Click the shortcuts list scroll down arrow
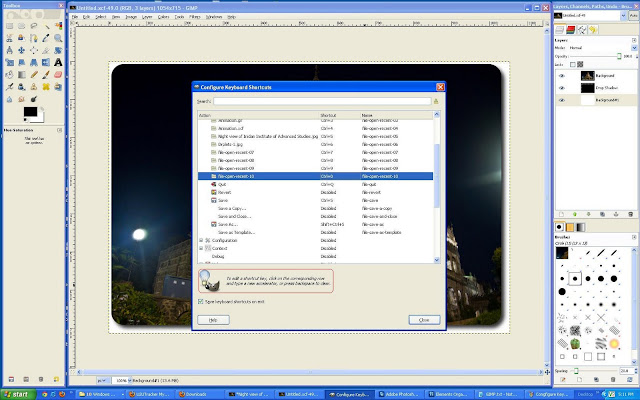Screen dimensions: 640x400 coord(436,260)
